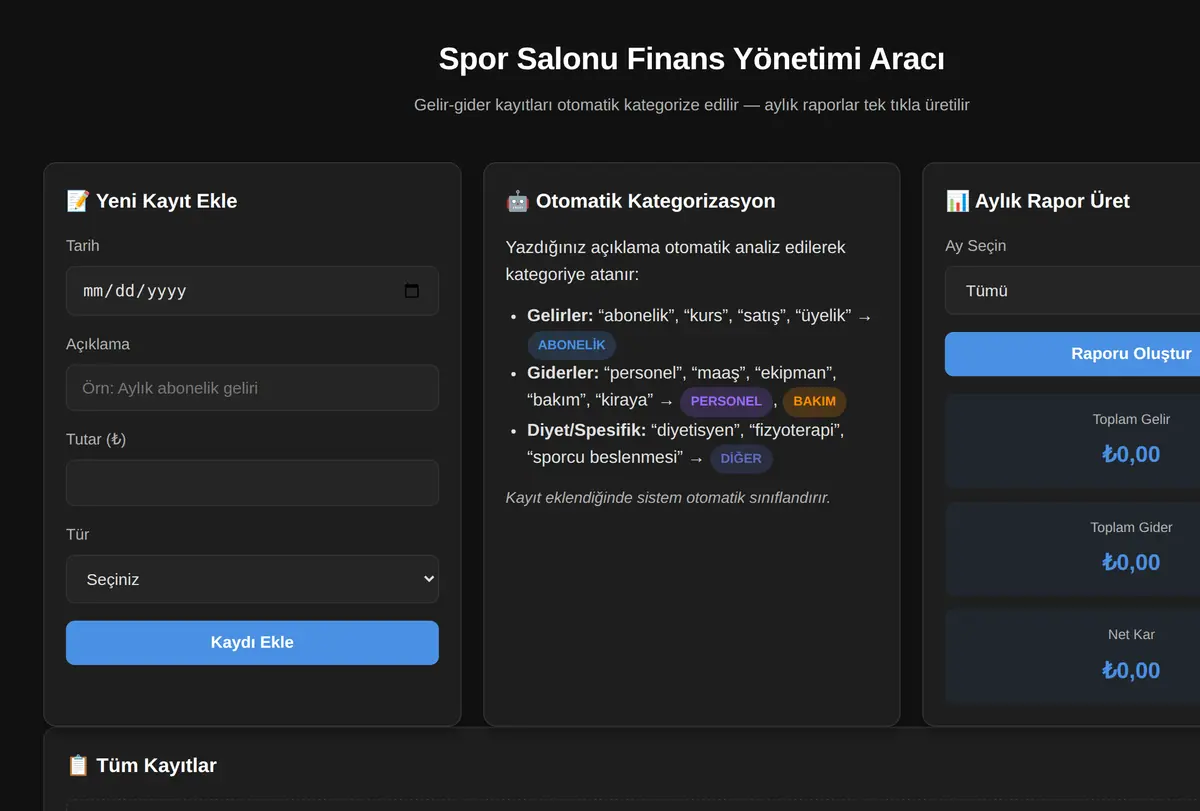1200x811 pixels.
Task: Click the Diyet/Spesifik bullet label
Action: 587,430
